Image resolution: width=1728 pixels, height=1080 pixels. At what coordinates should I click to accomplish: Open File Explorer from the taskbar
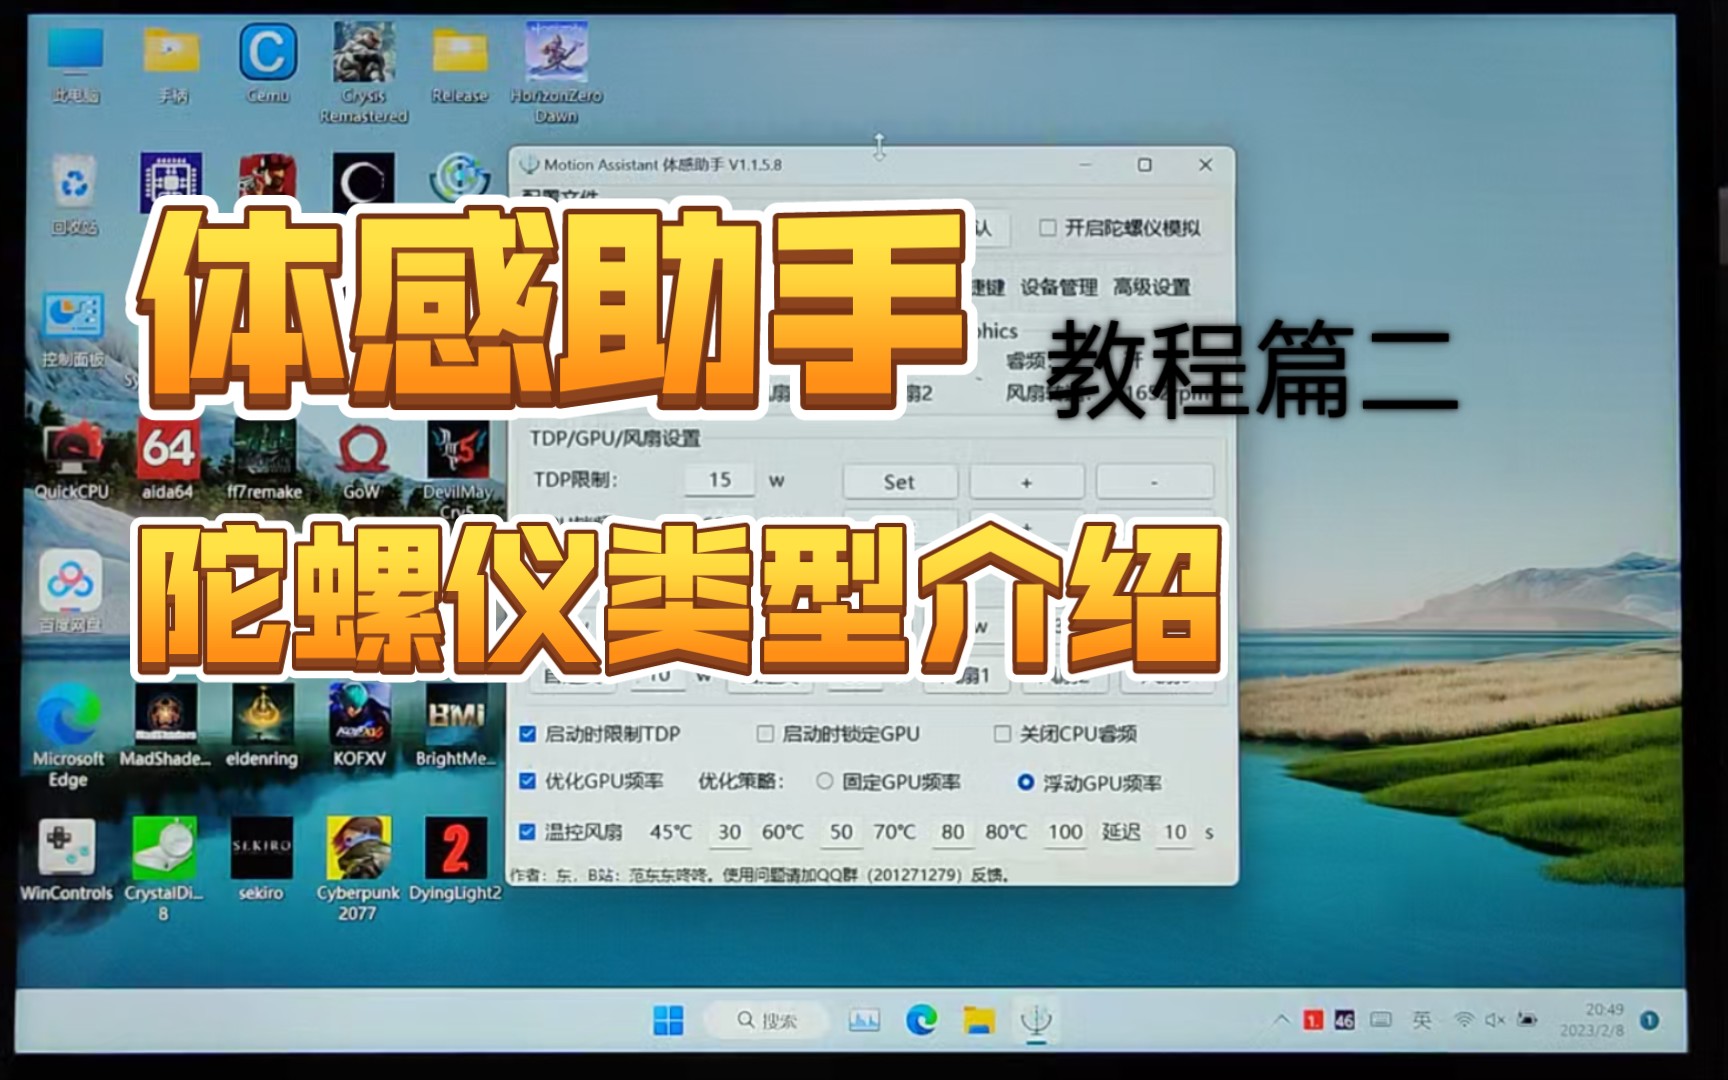[979, 1020]
